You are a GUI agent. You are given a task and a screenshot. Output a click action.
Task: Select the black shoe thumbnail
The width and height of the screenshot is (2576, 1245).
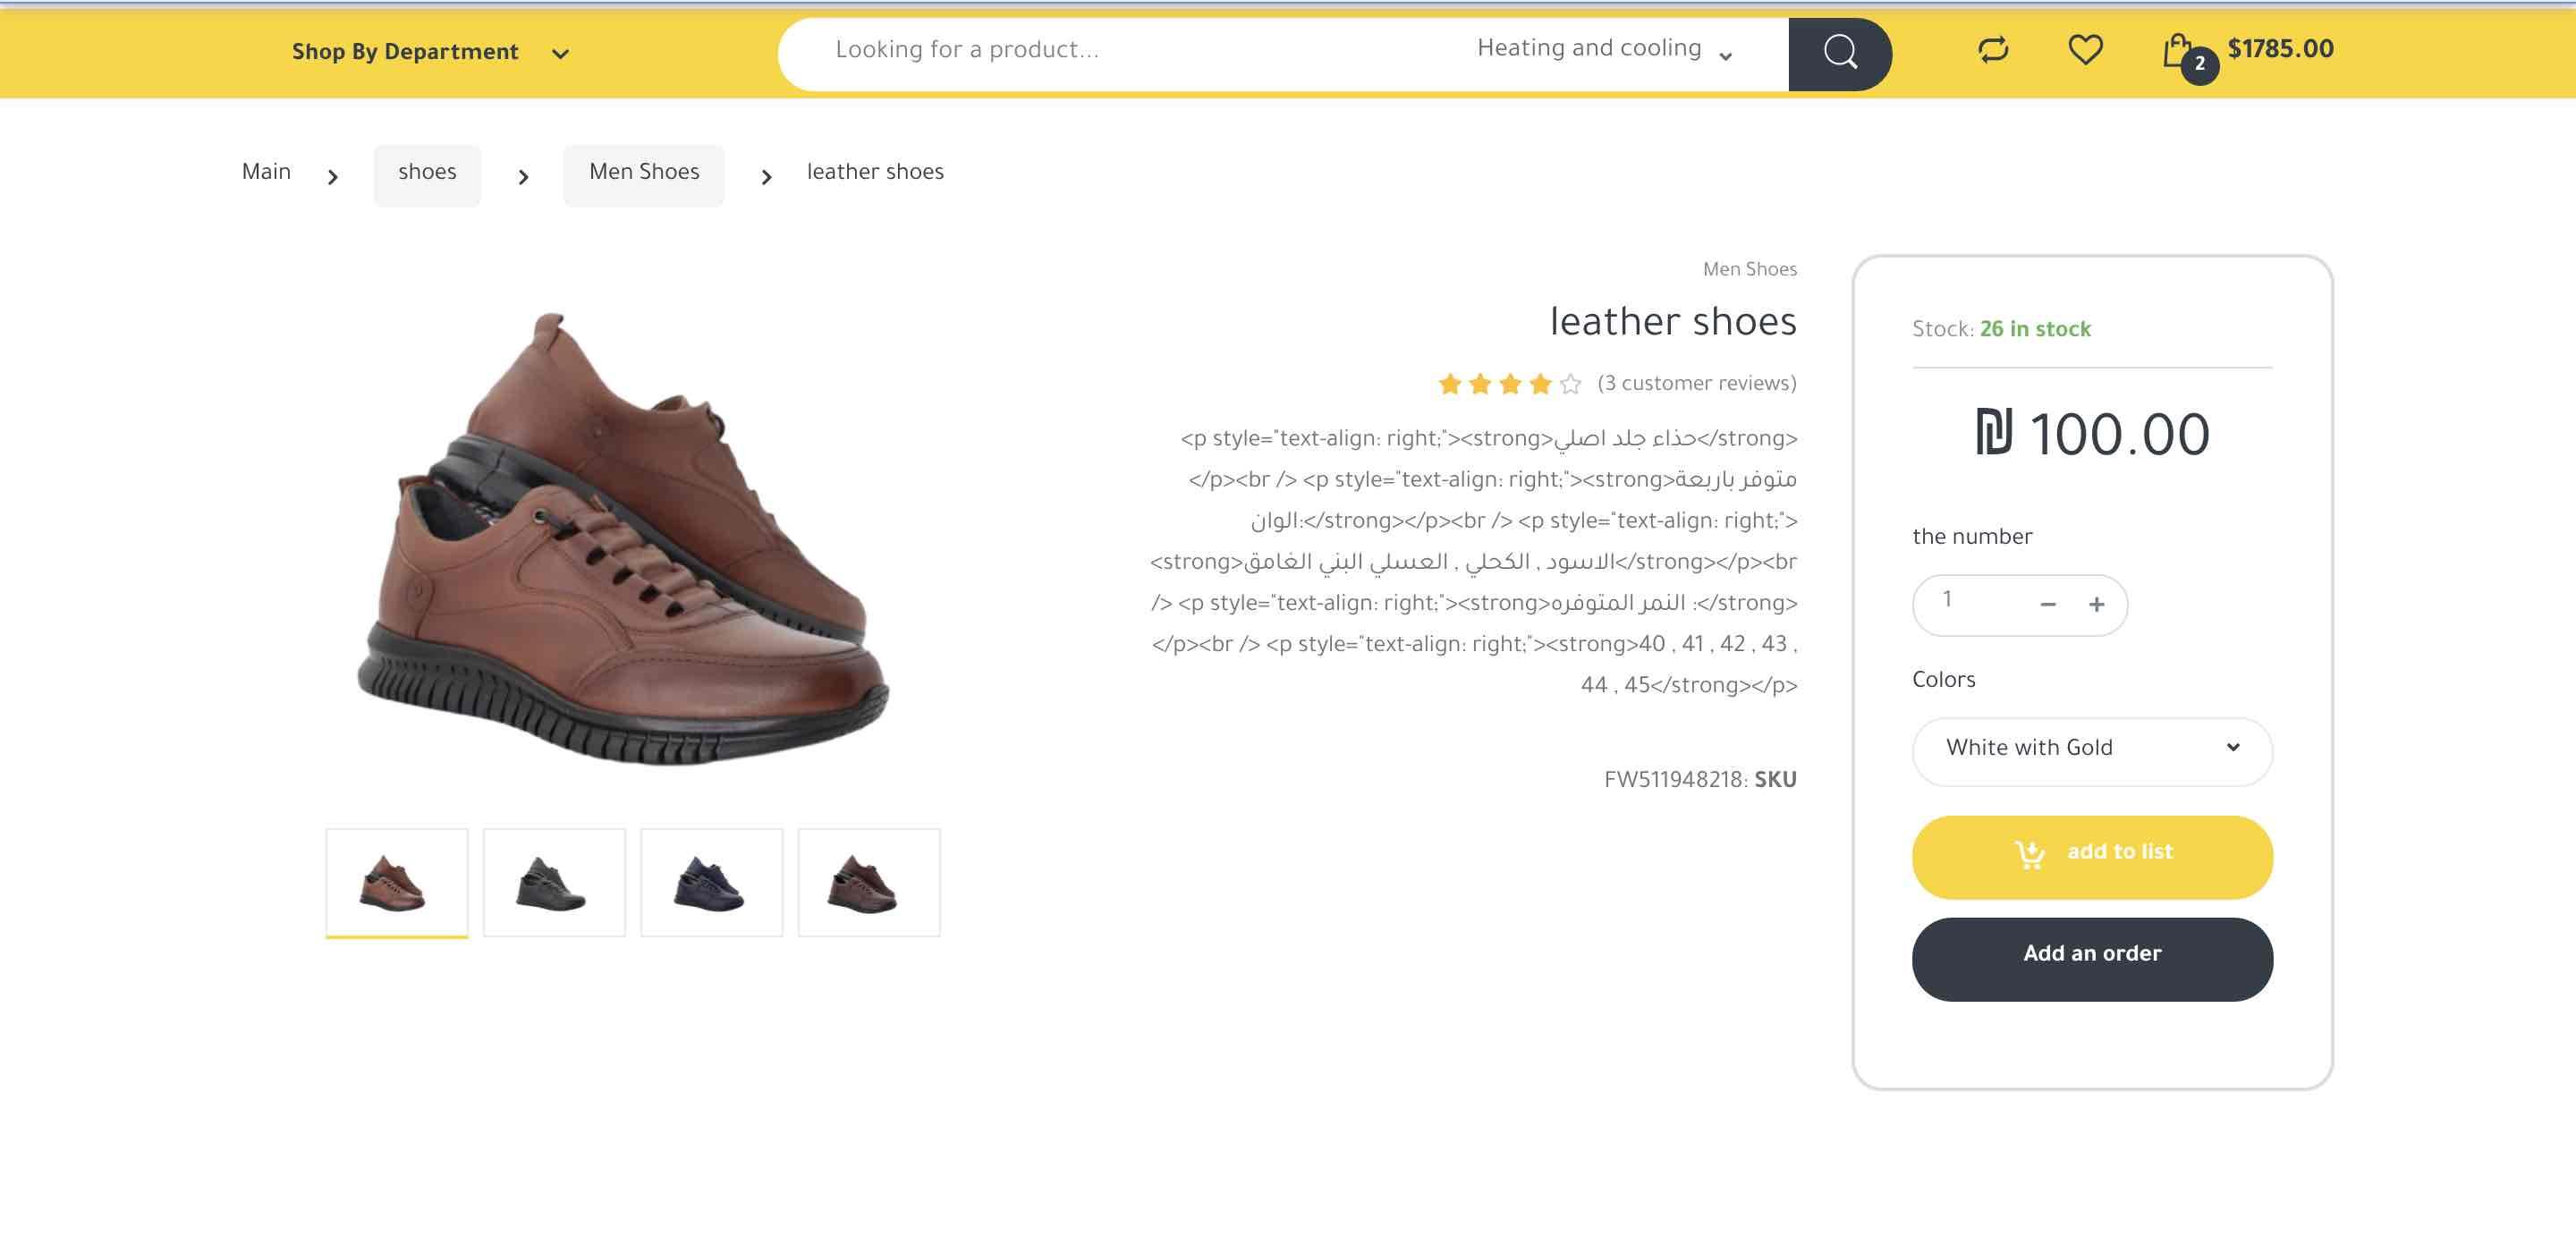tap(554, 883)
